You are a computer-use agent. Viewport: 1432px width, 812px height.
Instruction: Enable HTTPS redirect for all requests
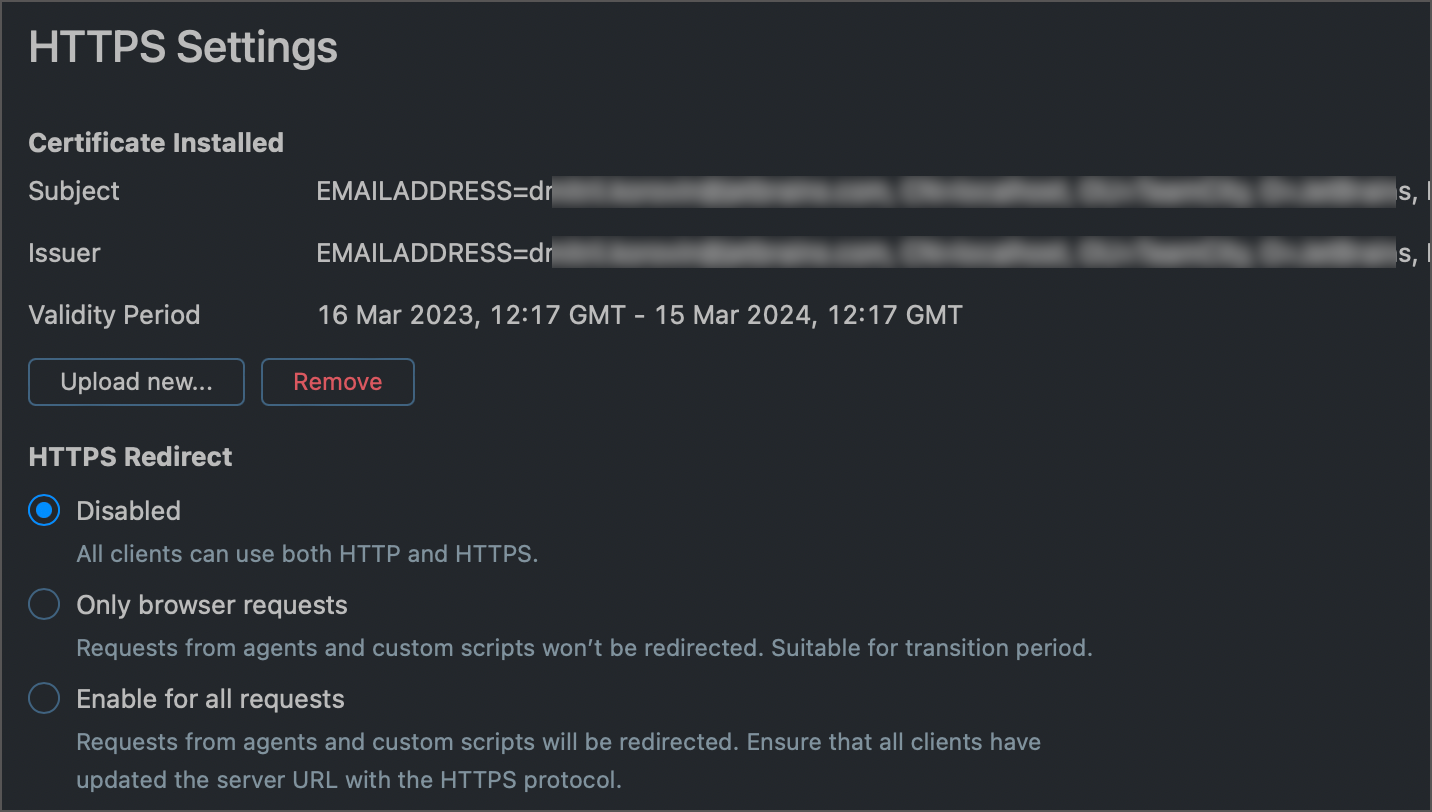[43, 698]
